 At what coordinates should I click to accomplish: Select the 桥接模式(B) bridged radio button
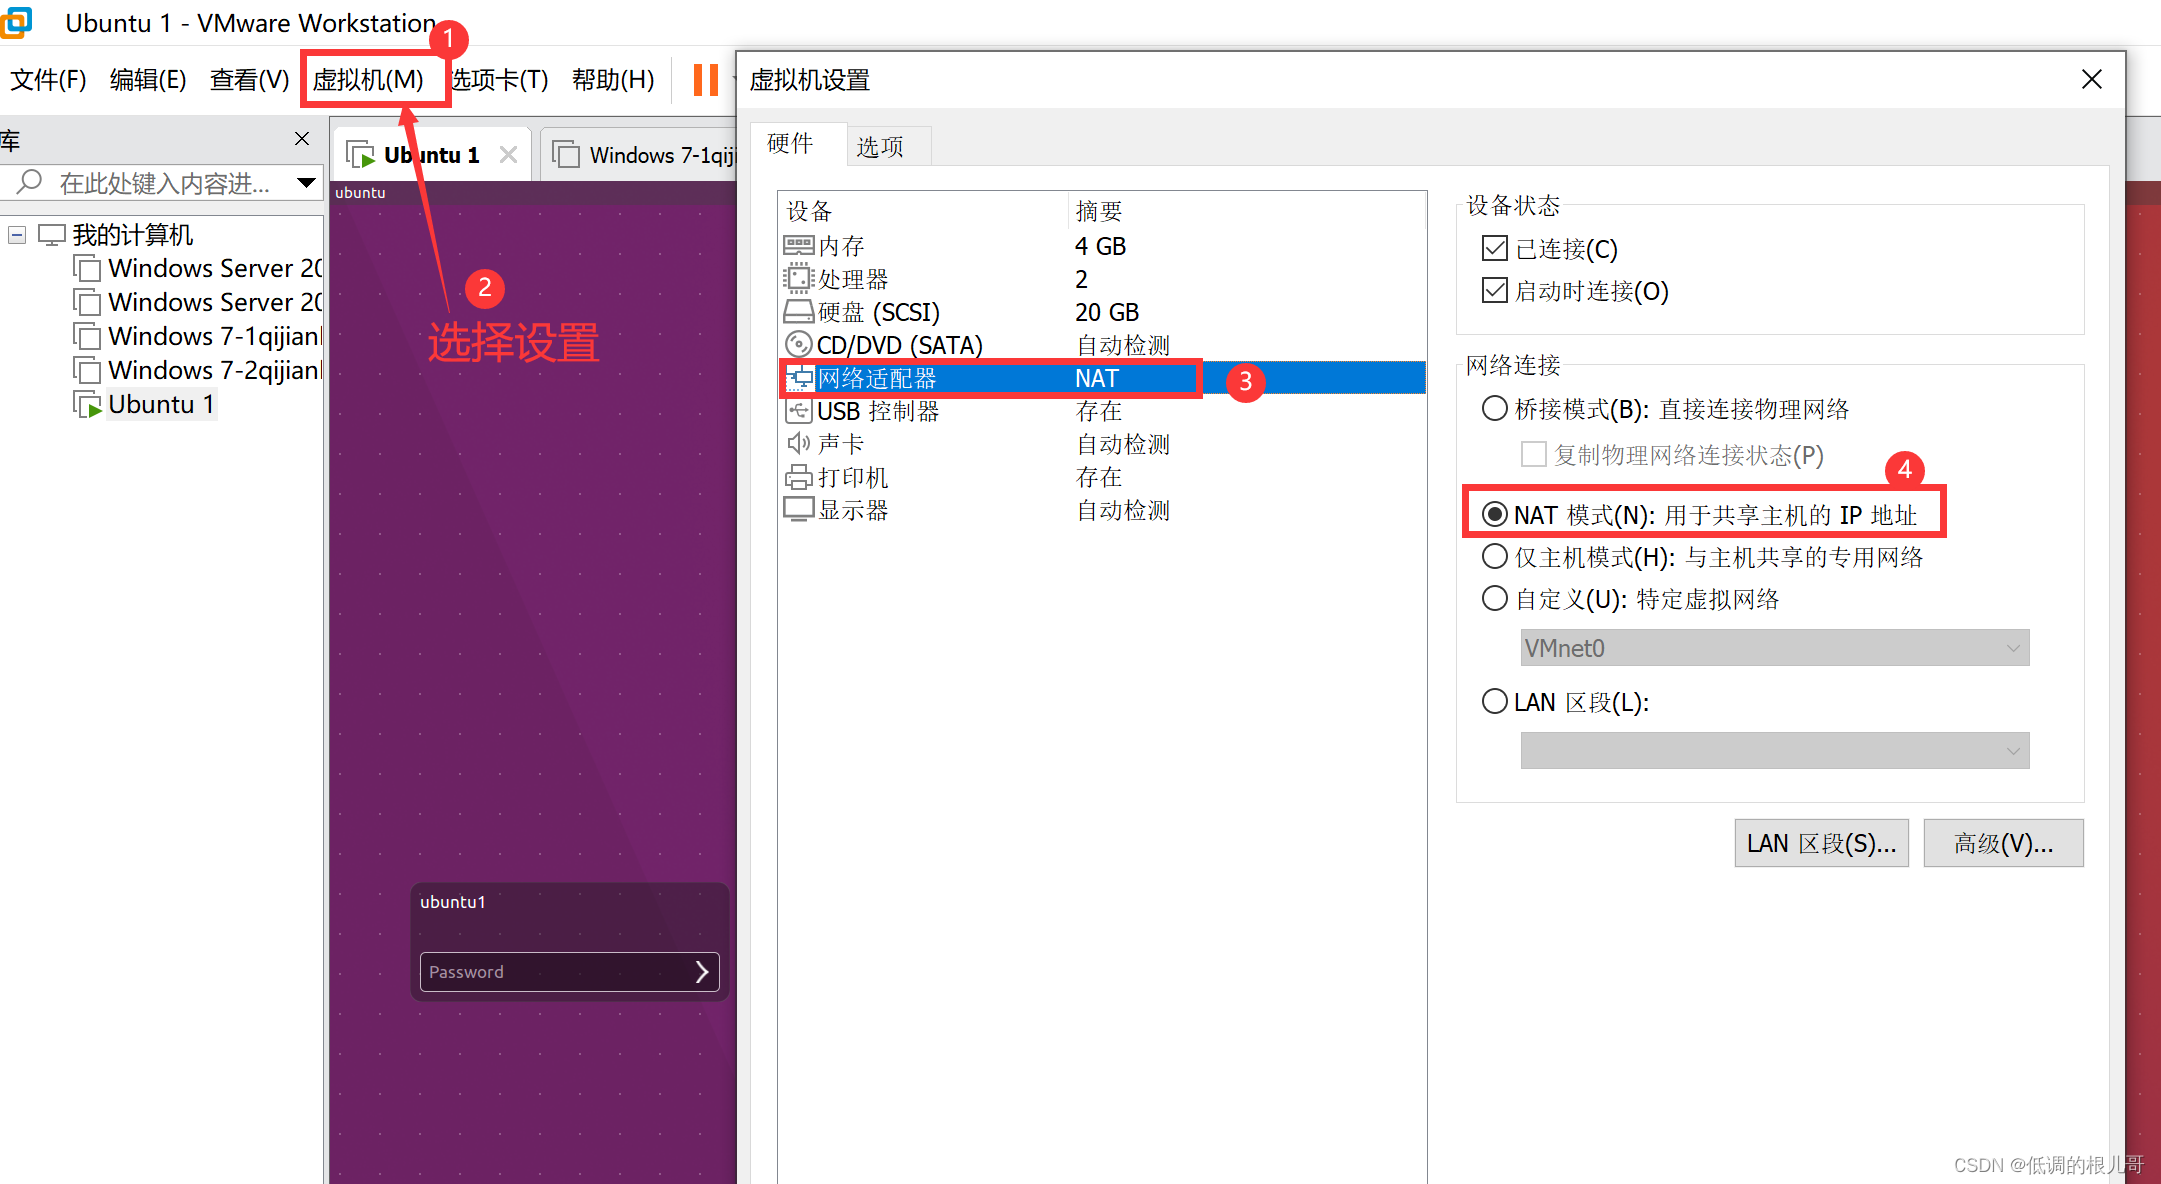[x=1495, y=409]
